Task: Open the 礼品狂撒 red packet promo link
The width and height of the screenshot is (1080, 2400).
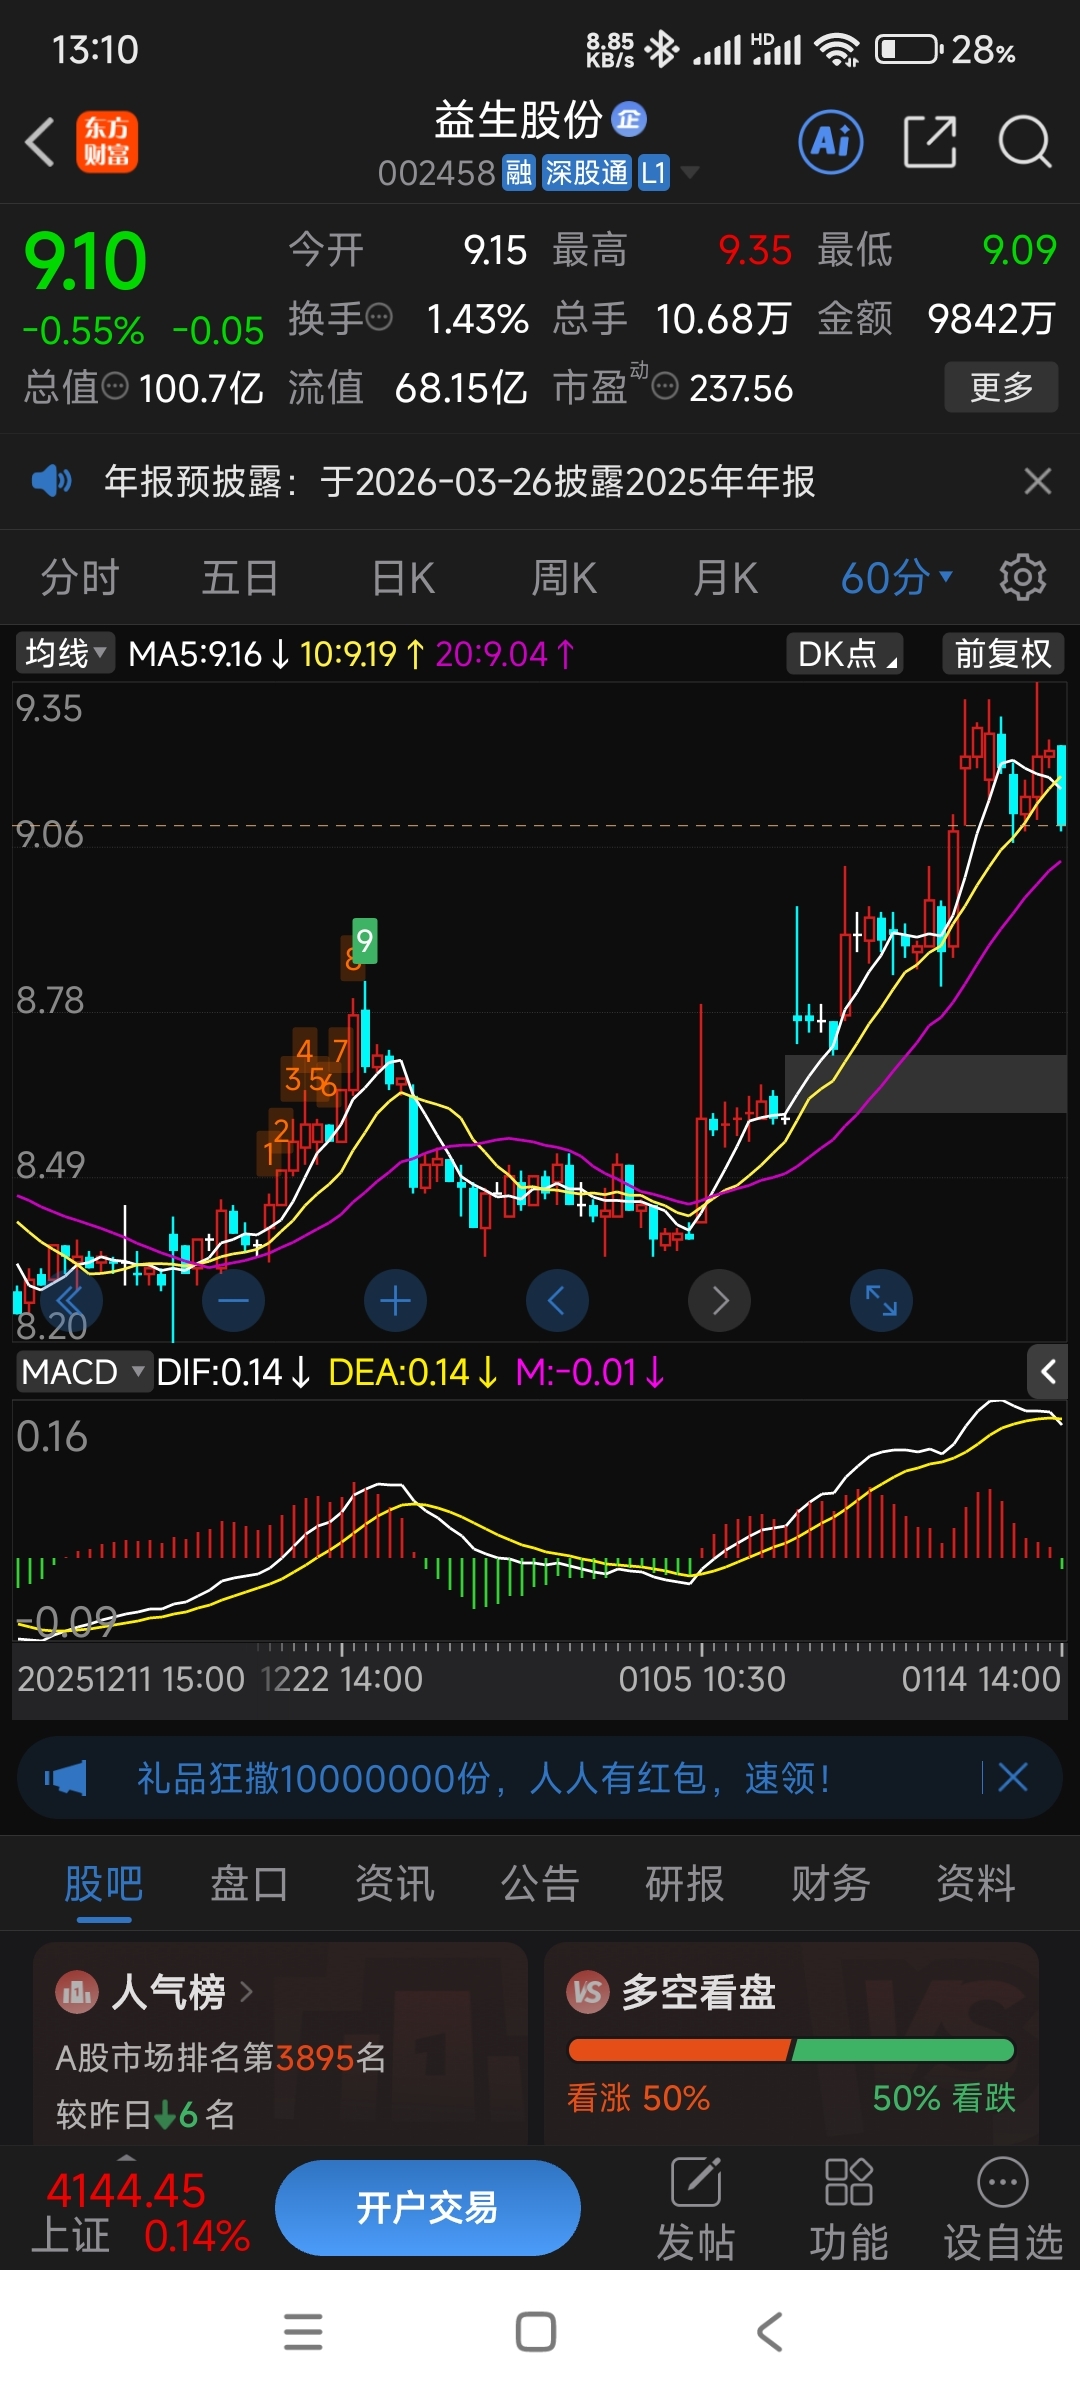Action: [483, 1778]
